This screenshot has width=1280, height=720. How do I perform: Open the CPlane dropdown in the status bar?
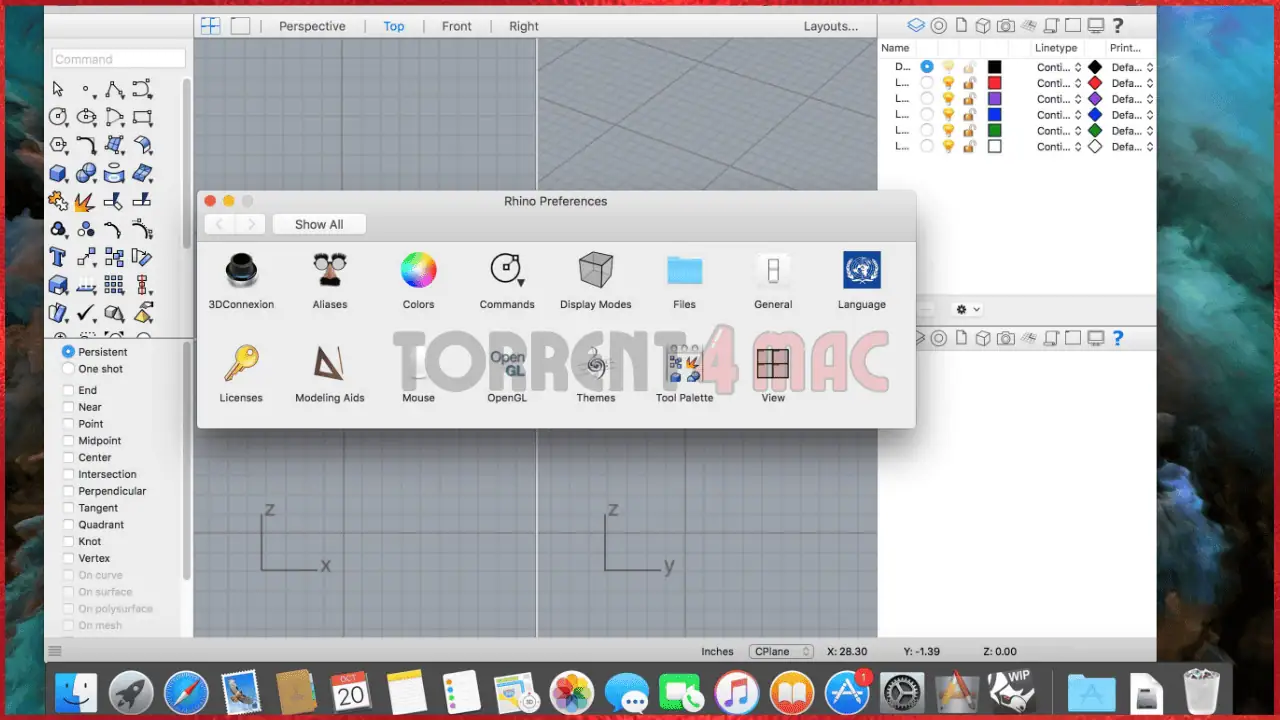[781, 651]
